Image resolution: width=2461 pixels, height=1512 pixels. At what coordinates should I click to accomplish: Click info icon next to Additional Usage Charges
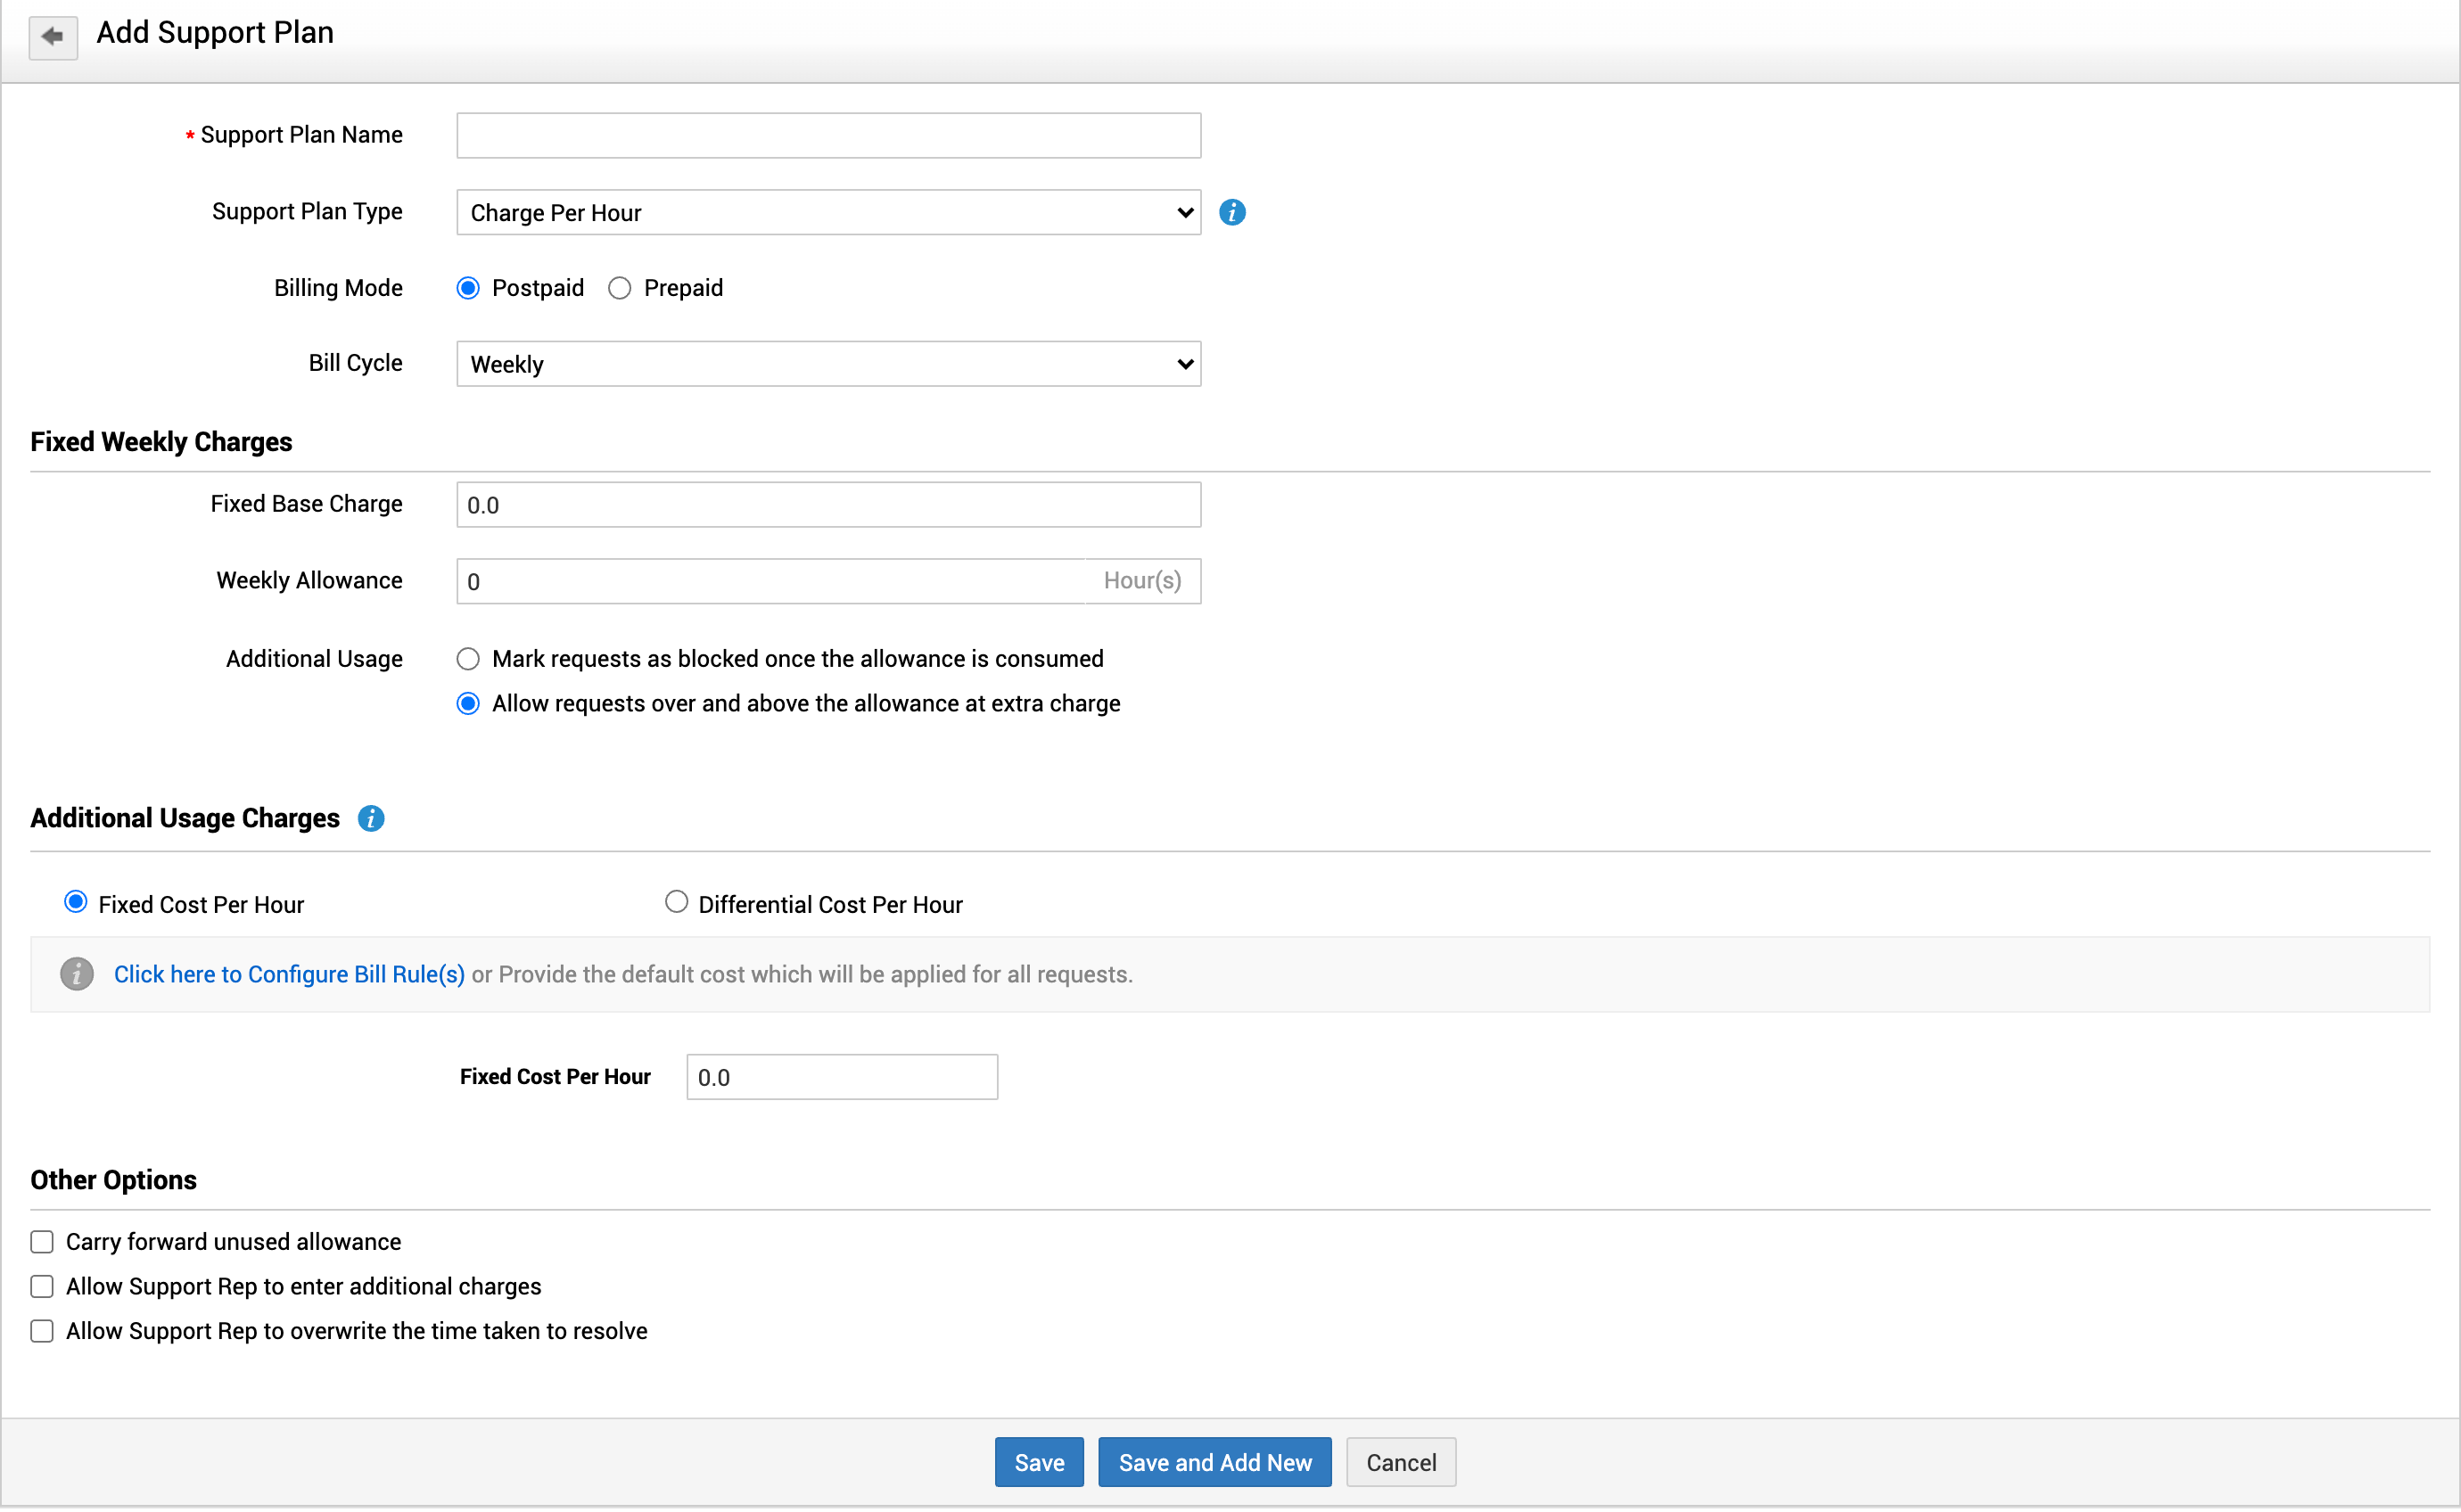[371, 819]
